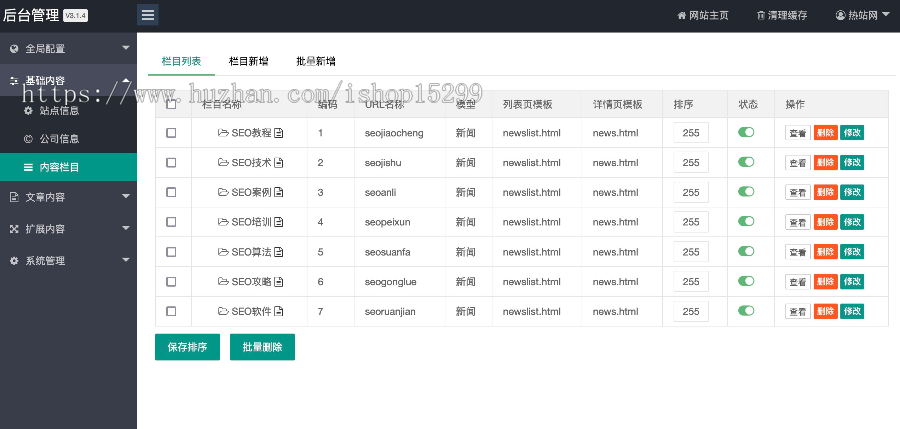Click 修改 button in SEO软件 row
This screenshot has height=429, width=900.
[852, 311]
